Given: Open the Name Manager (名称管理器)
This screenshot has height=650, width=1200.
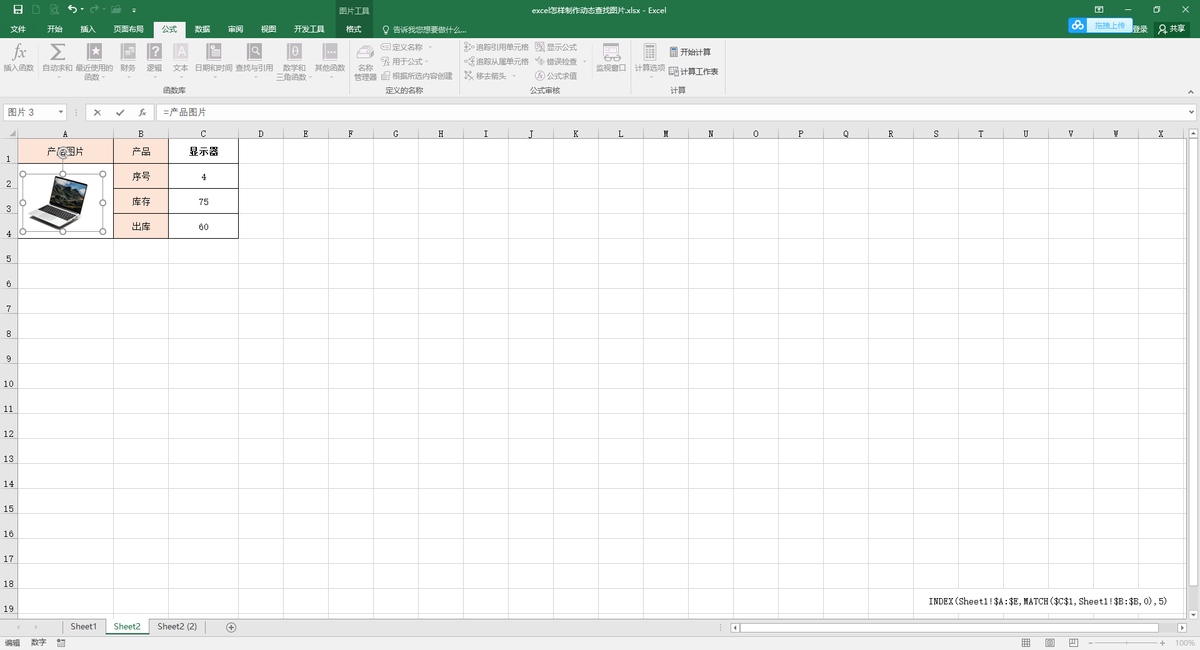Looking at the screenshot, I should click(365, 62).
